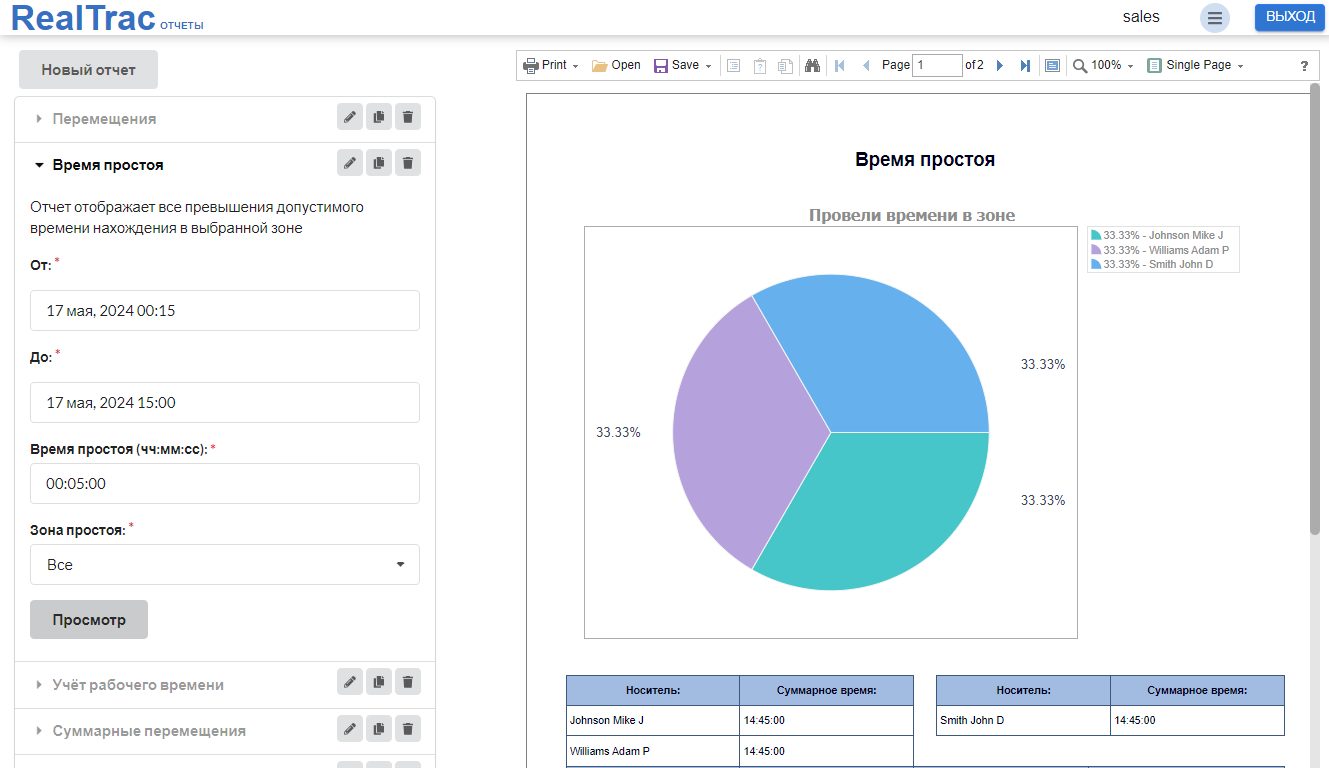Go to previous report page
The height and width of the screenshot is (768, 1329).
[866, 65]
